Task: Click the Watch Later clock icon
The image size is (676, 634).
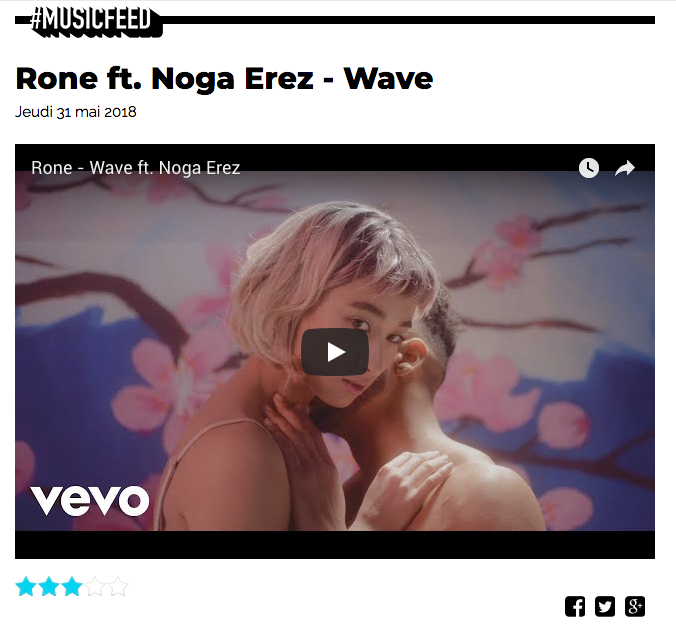Action: pos(588,168)
